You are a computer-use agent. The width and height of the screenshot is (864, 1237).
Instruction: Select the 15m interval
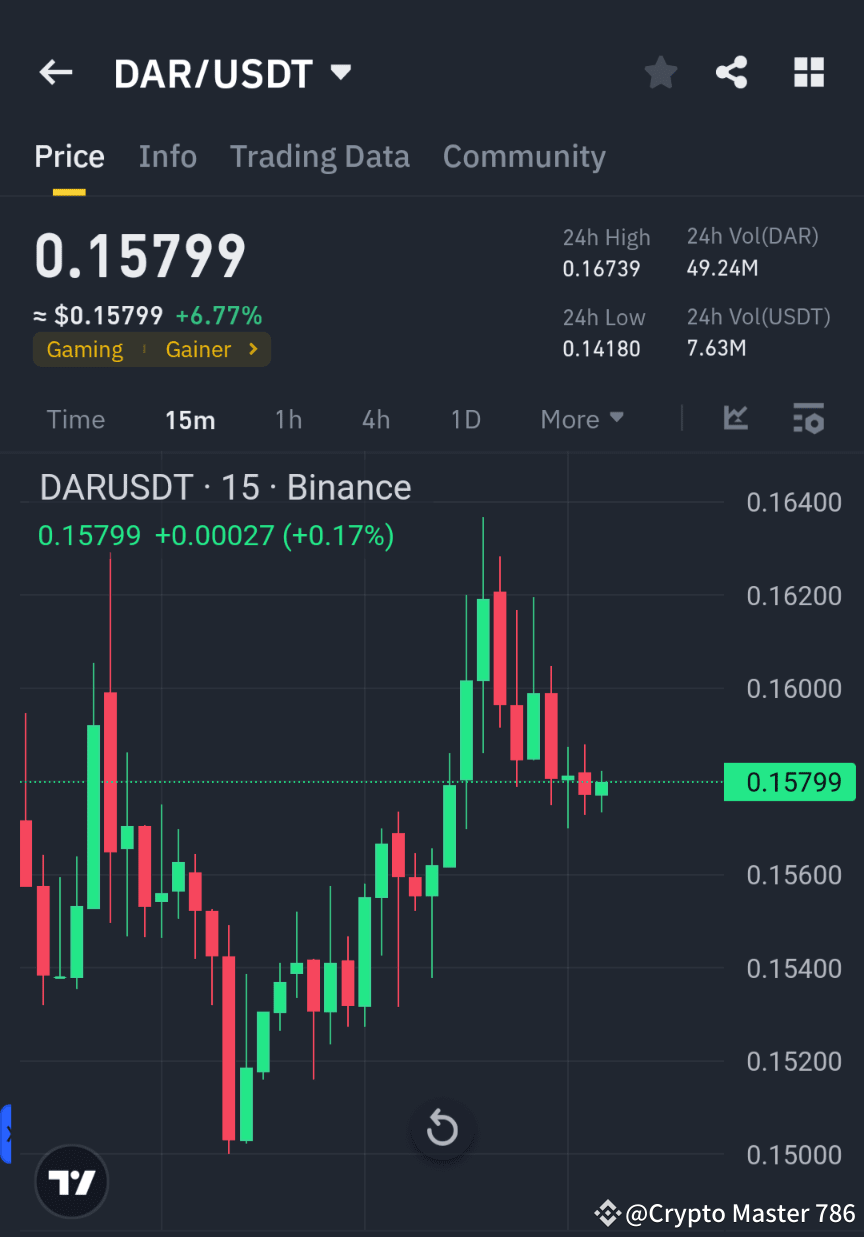click(190, 419)
